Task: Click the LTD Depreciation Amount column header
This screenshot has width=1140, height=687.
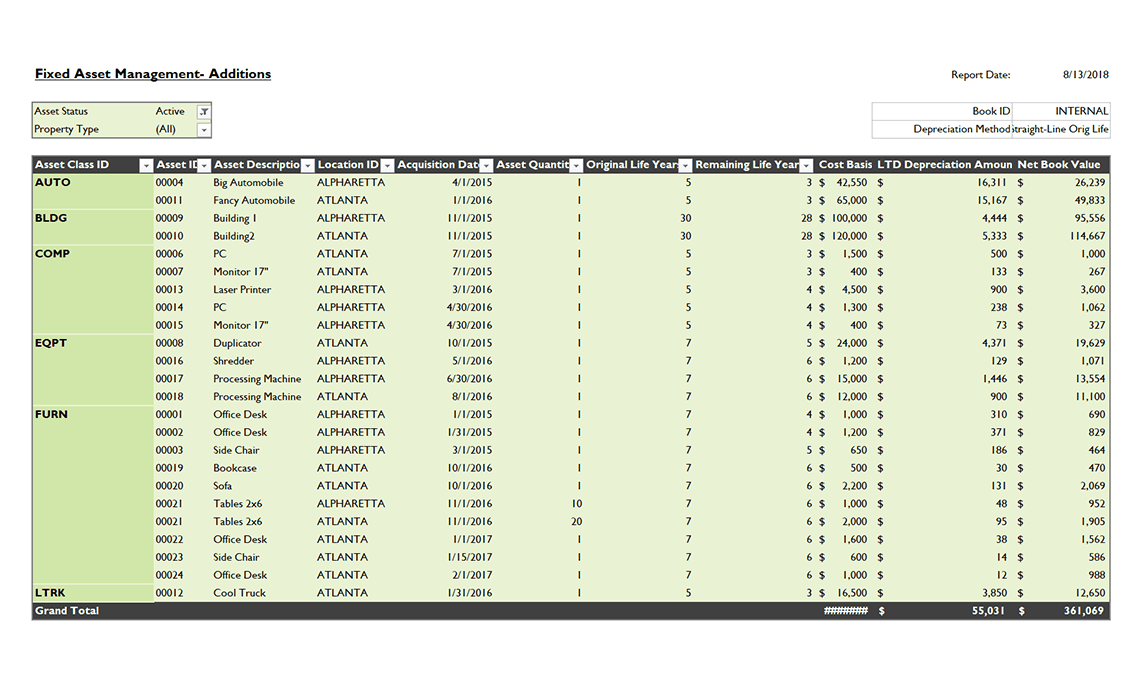Action: point(944,165)
